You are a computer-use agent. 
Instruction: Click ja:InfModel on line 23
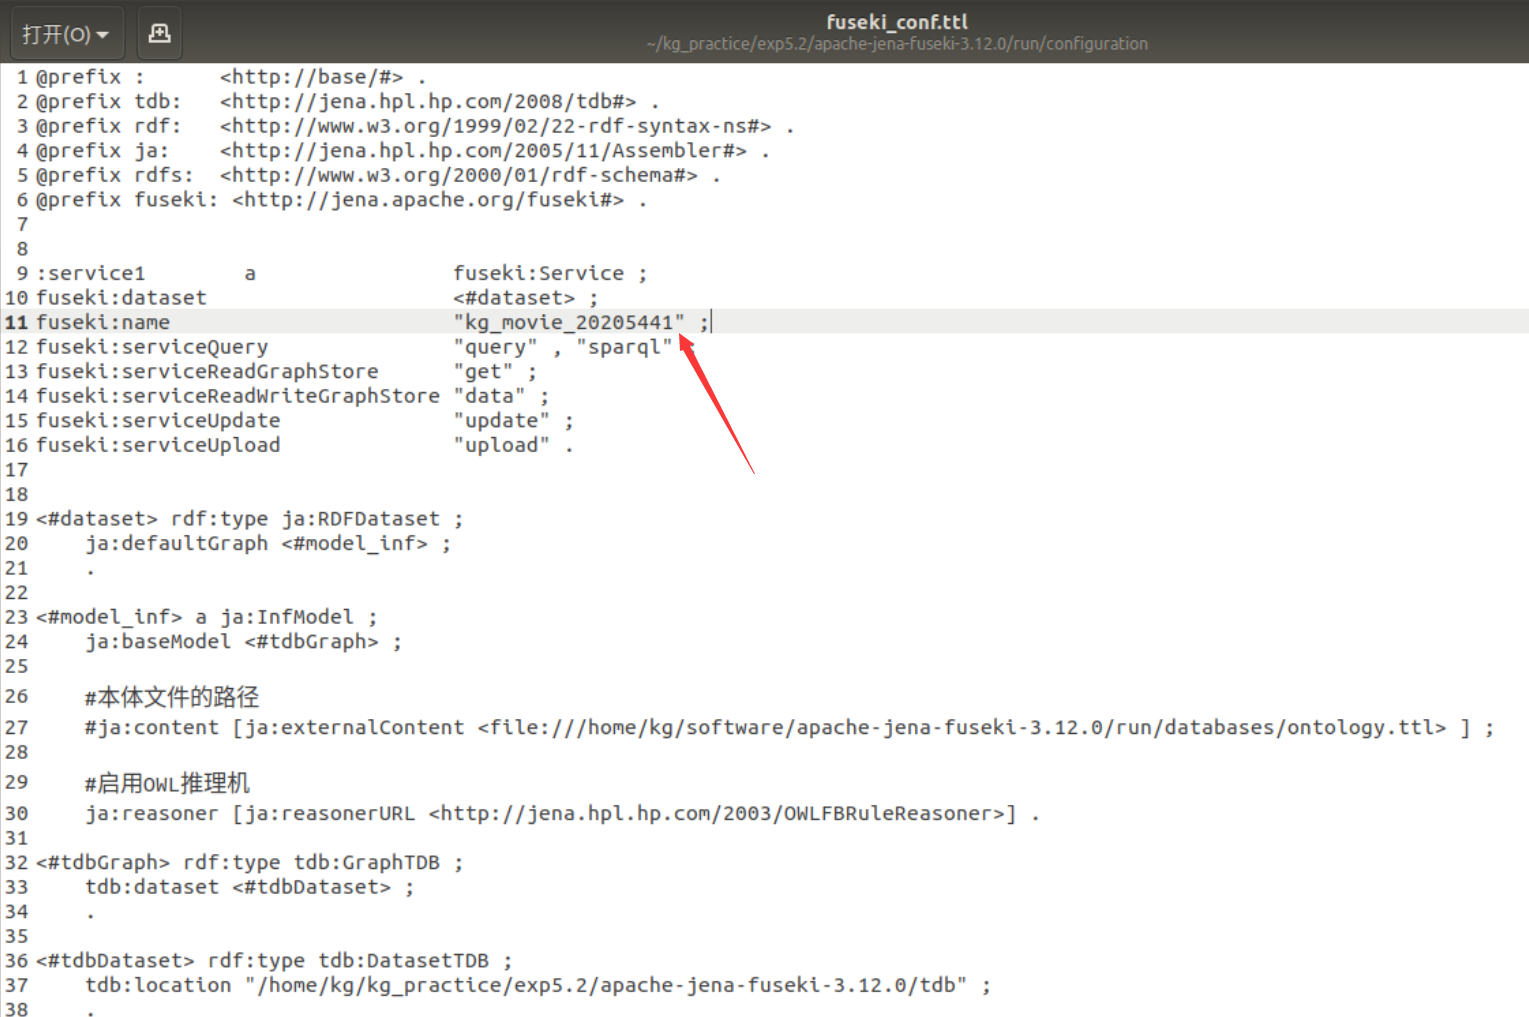coord(287,617)
